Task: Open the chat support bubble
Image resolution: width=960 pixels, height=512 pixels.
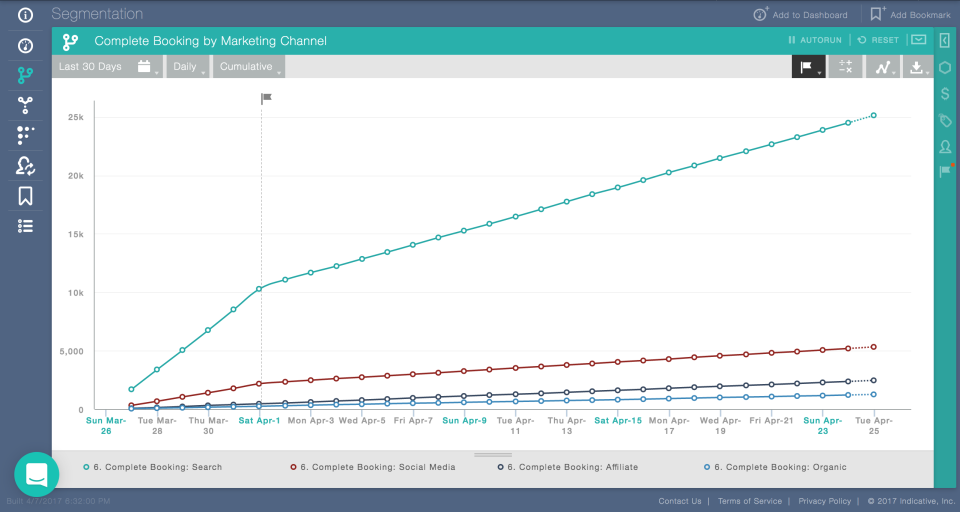Action: click(37, 474)
